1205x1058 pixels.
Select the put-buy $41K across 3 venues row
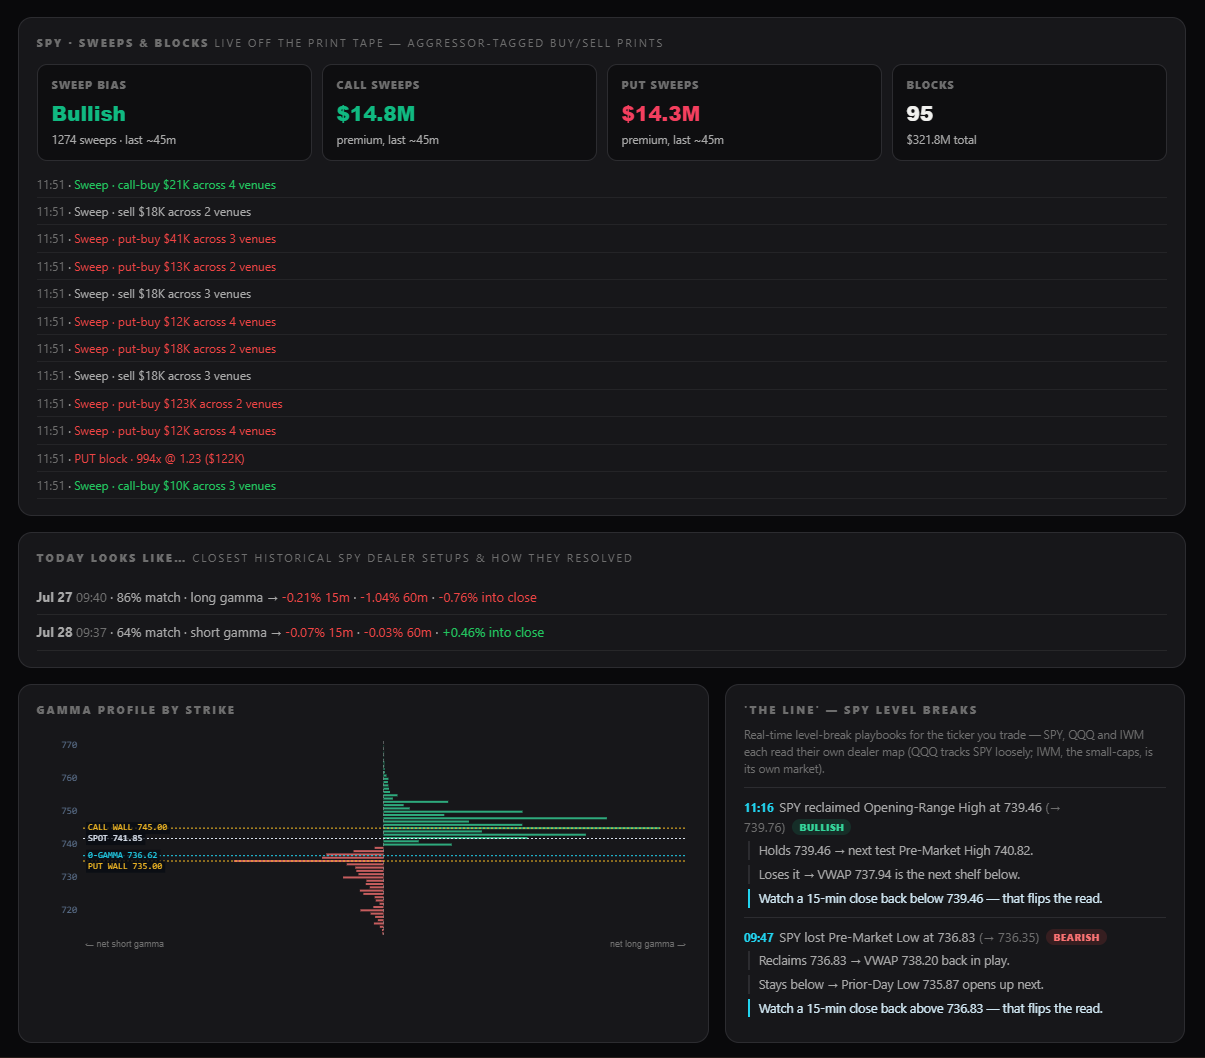pyautogui.click(x=602, y=239)
